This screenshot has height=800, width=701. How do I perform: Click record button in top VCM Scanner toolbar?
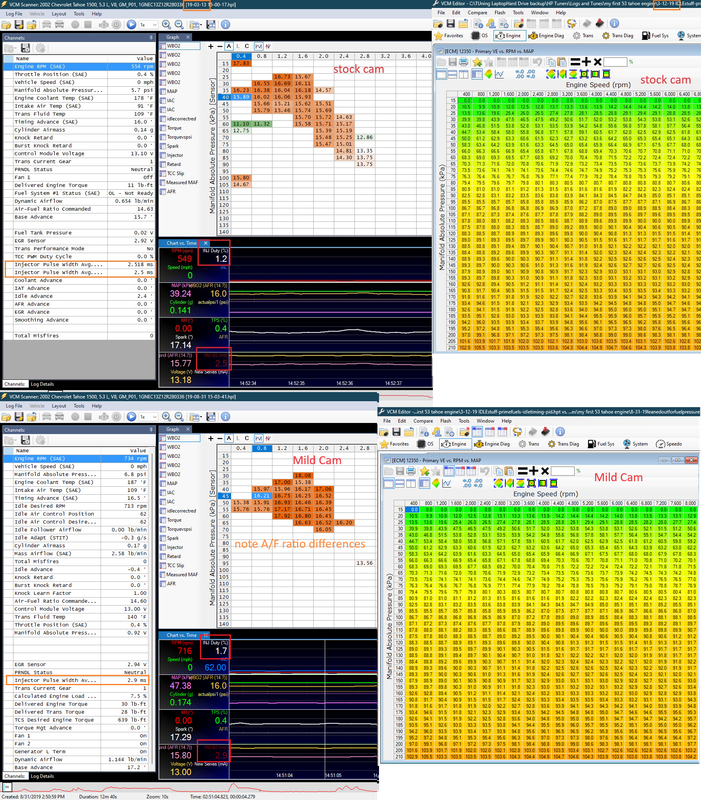coord(75,24)
